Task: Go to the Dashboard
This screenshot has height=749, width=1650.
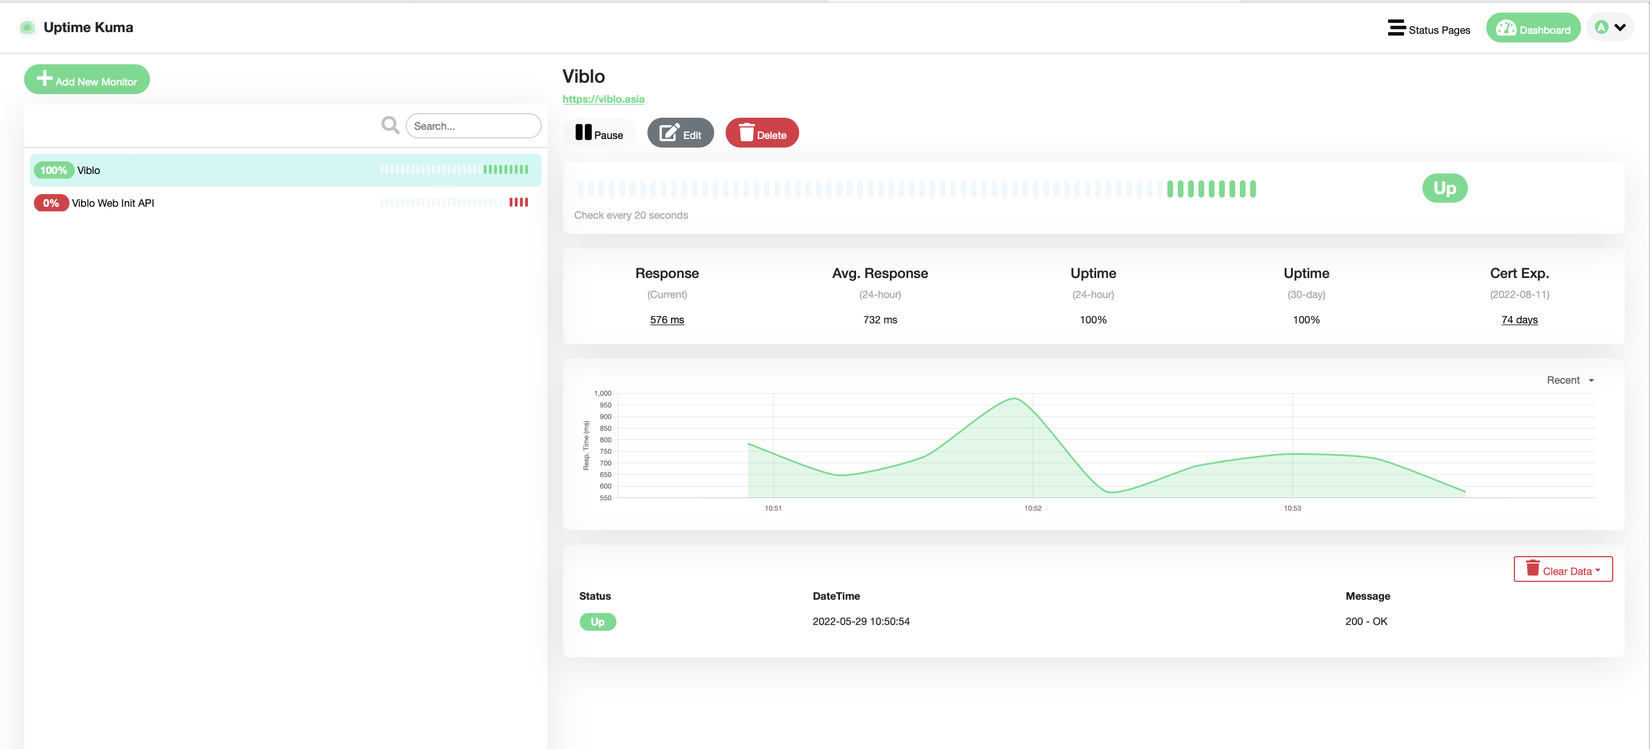Action: pyautogui.click(x=1533, y=28)
